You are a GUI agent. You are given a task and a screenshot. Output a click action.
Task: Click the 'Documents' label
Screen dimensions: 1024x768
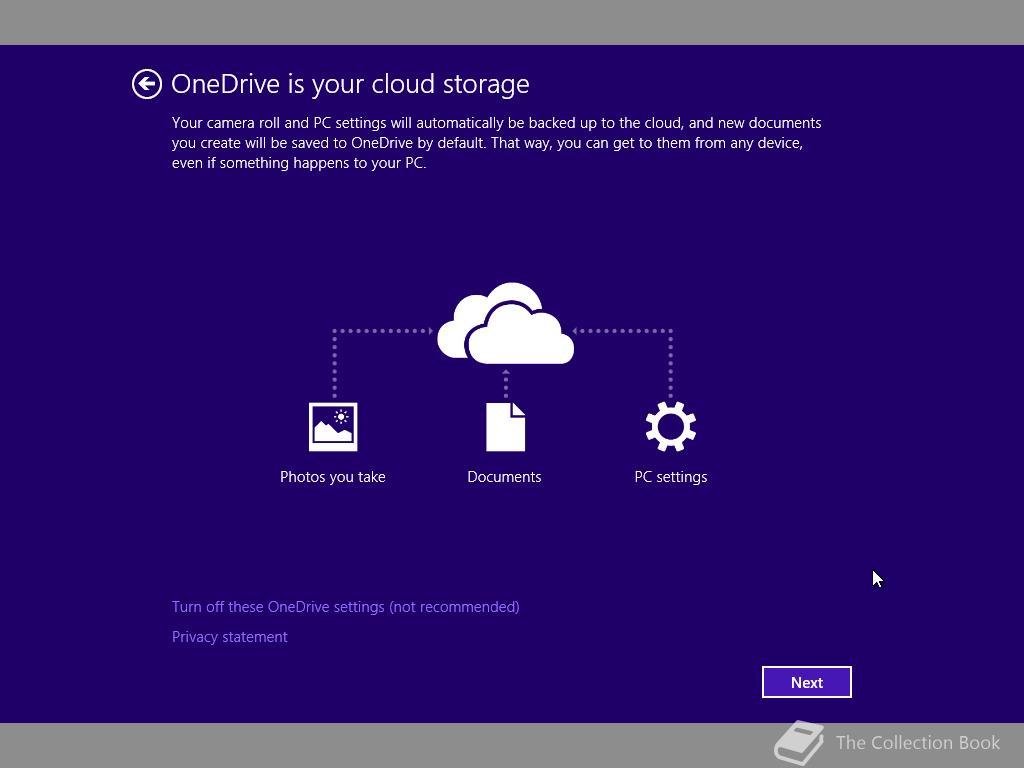click(x=504, y=477)
